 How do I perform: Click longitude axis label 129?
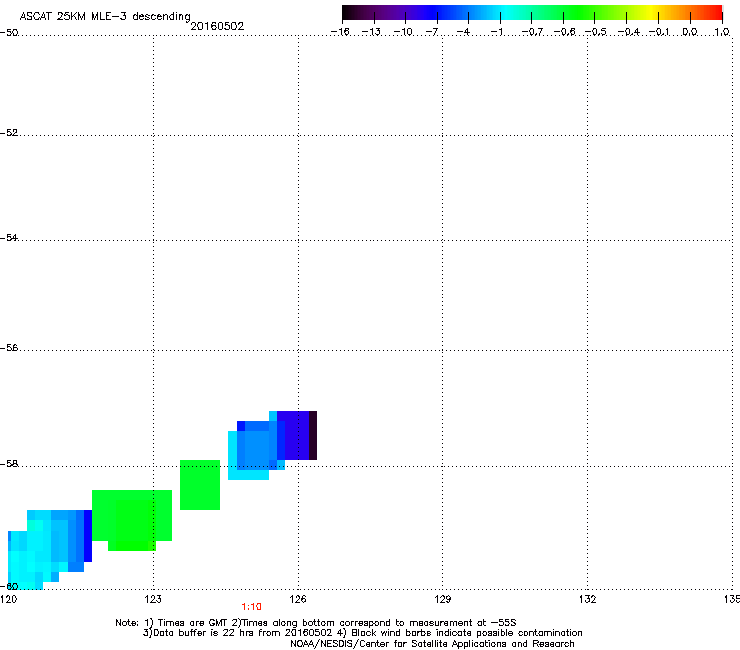click(x=442, y=599)
